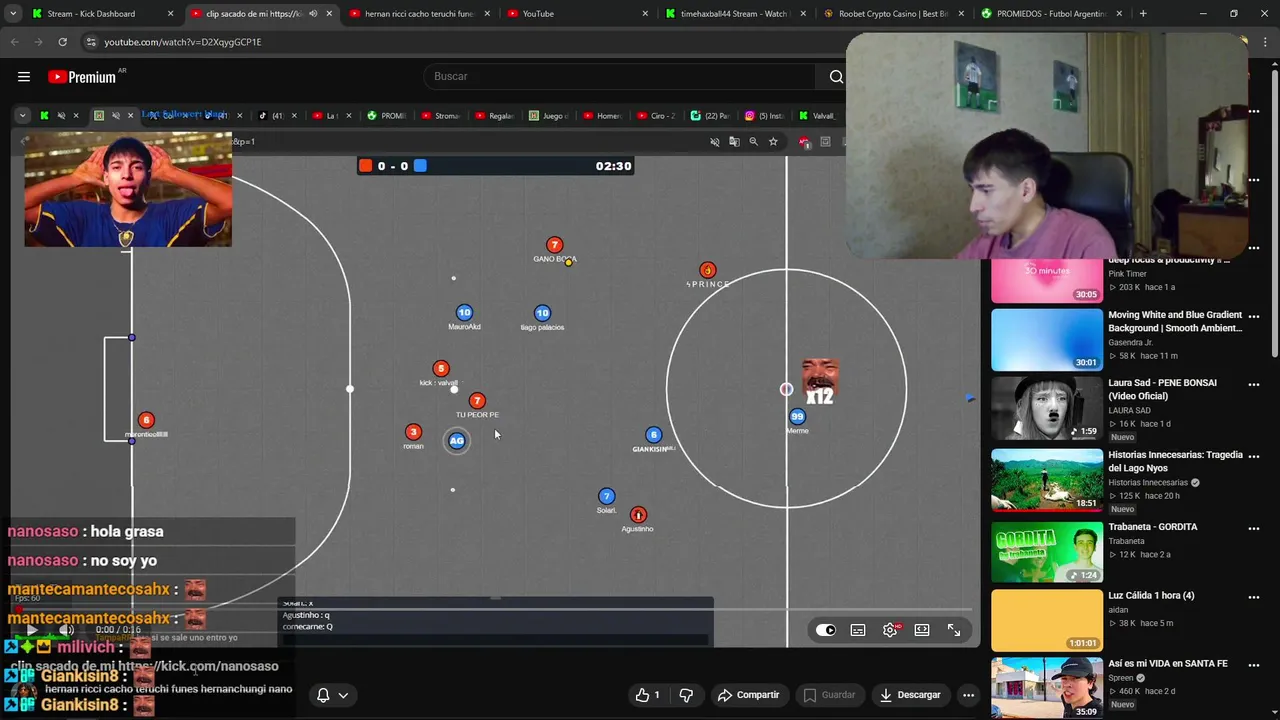Switch to the Roobet Crypto Casino tab
Screen dimensions: 1280x720
pyautogui.click(x=894, y=14)
